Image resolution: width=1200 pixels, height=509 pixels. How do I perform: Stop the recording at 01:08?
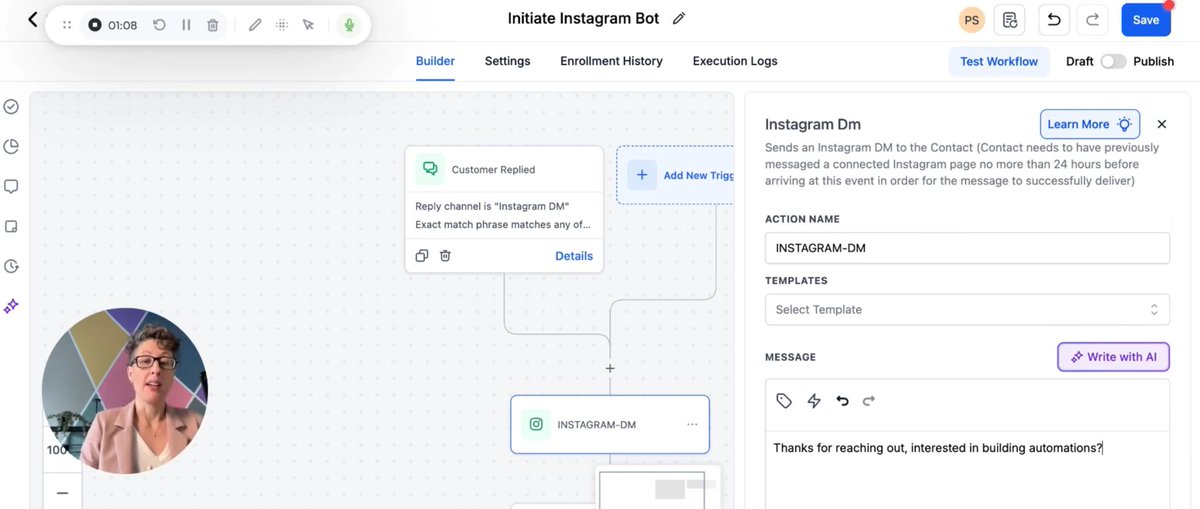(95, 25)
